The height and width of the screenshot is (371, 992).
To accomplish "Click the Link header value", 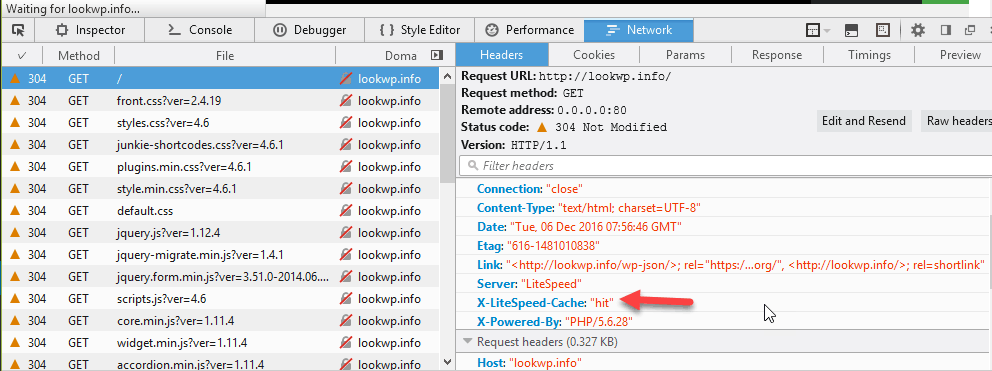I will point(746,265).
